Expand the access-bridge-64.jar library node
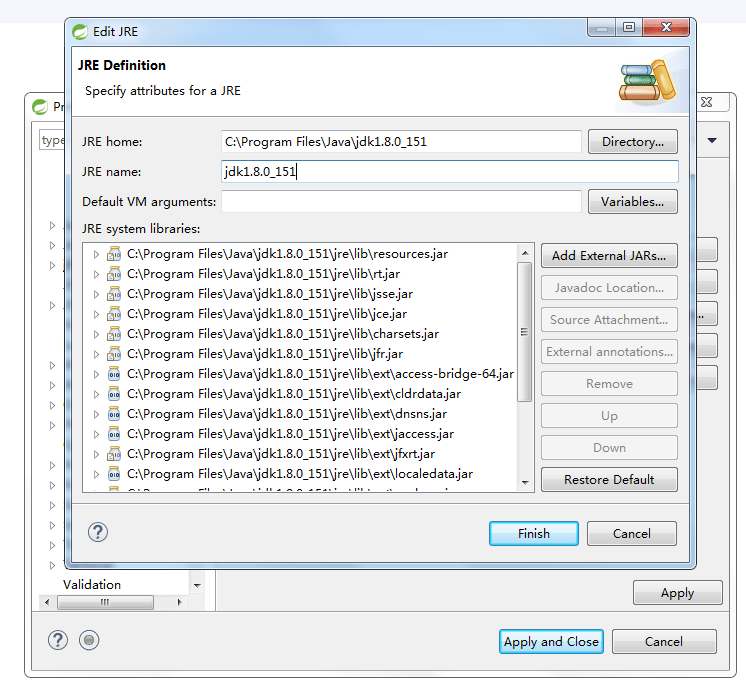This screenshot has height=693, width=746. (x=96, y=374)
